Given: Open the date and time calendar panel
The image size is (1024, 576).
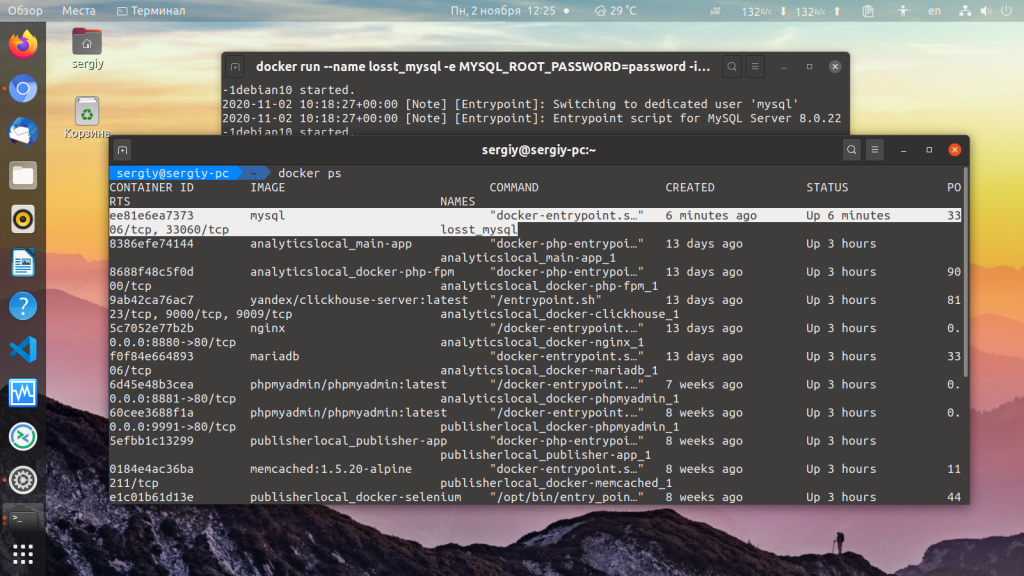Looking at the screenshot, I should point(503,10).
